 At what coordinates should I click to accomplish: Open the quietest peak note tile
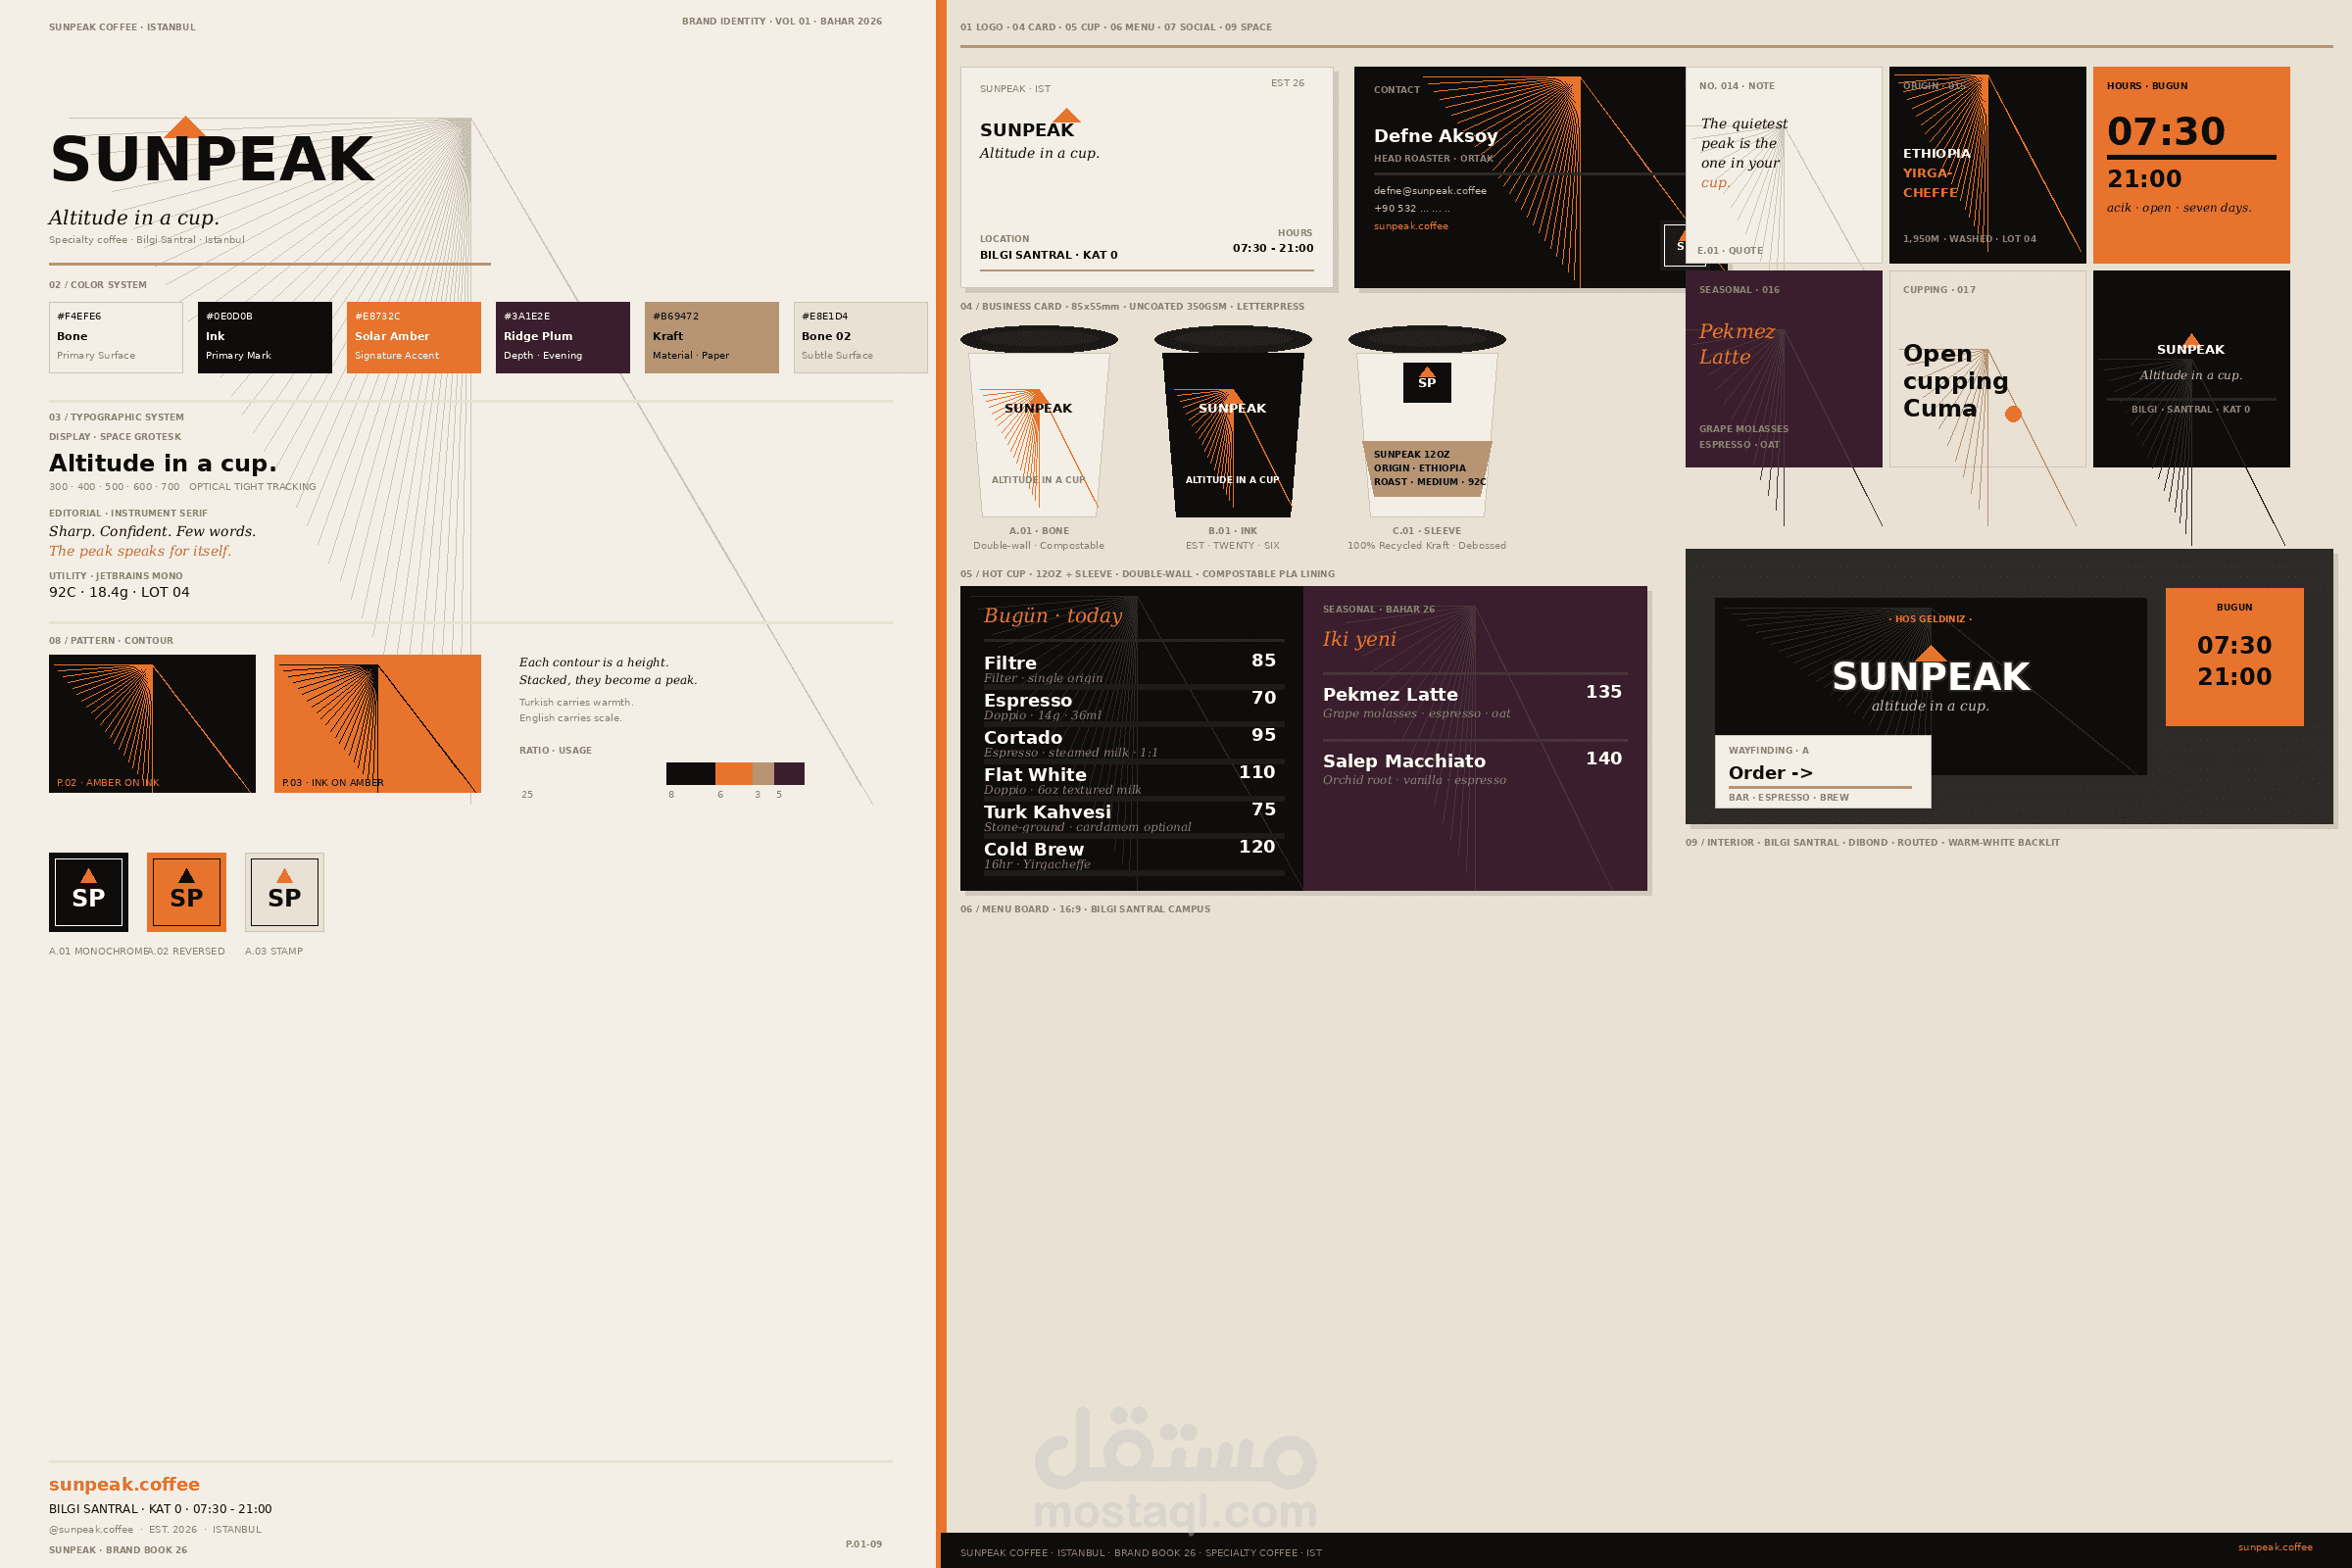click(1784, 165)
